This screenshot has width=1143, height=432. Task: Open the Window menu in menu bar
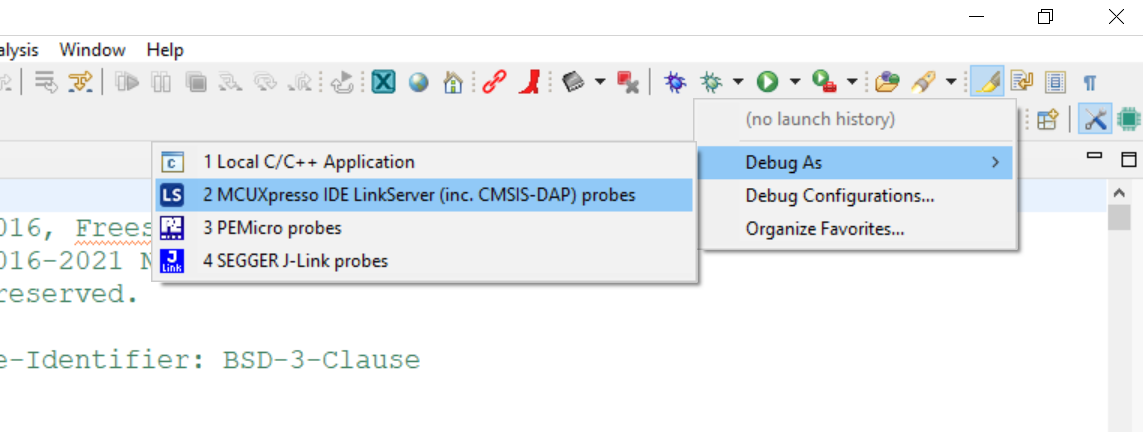[x=92, y=50]
